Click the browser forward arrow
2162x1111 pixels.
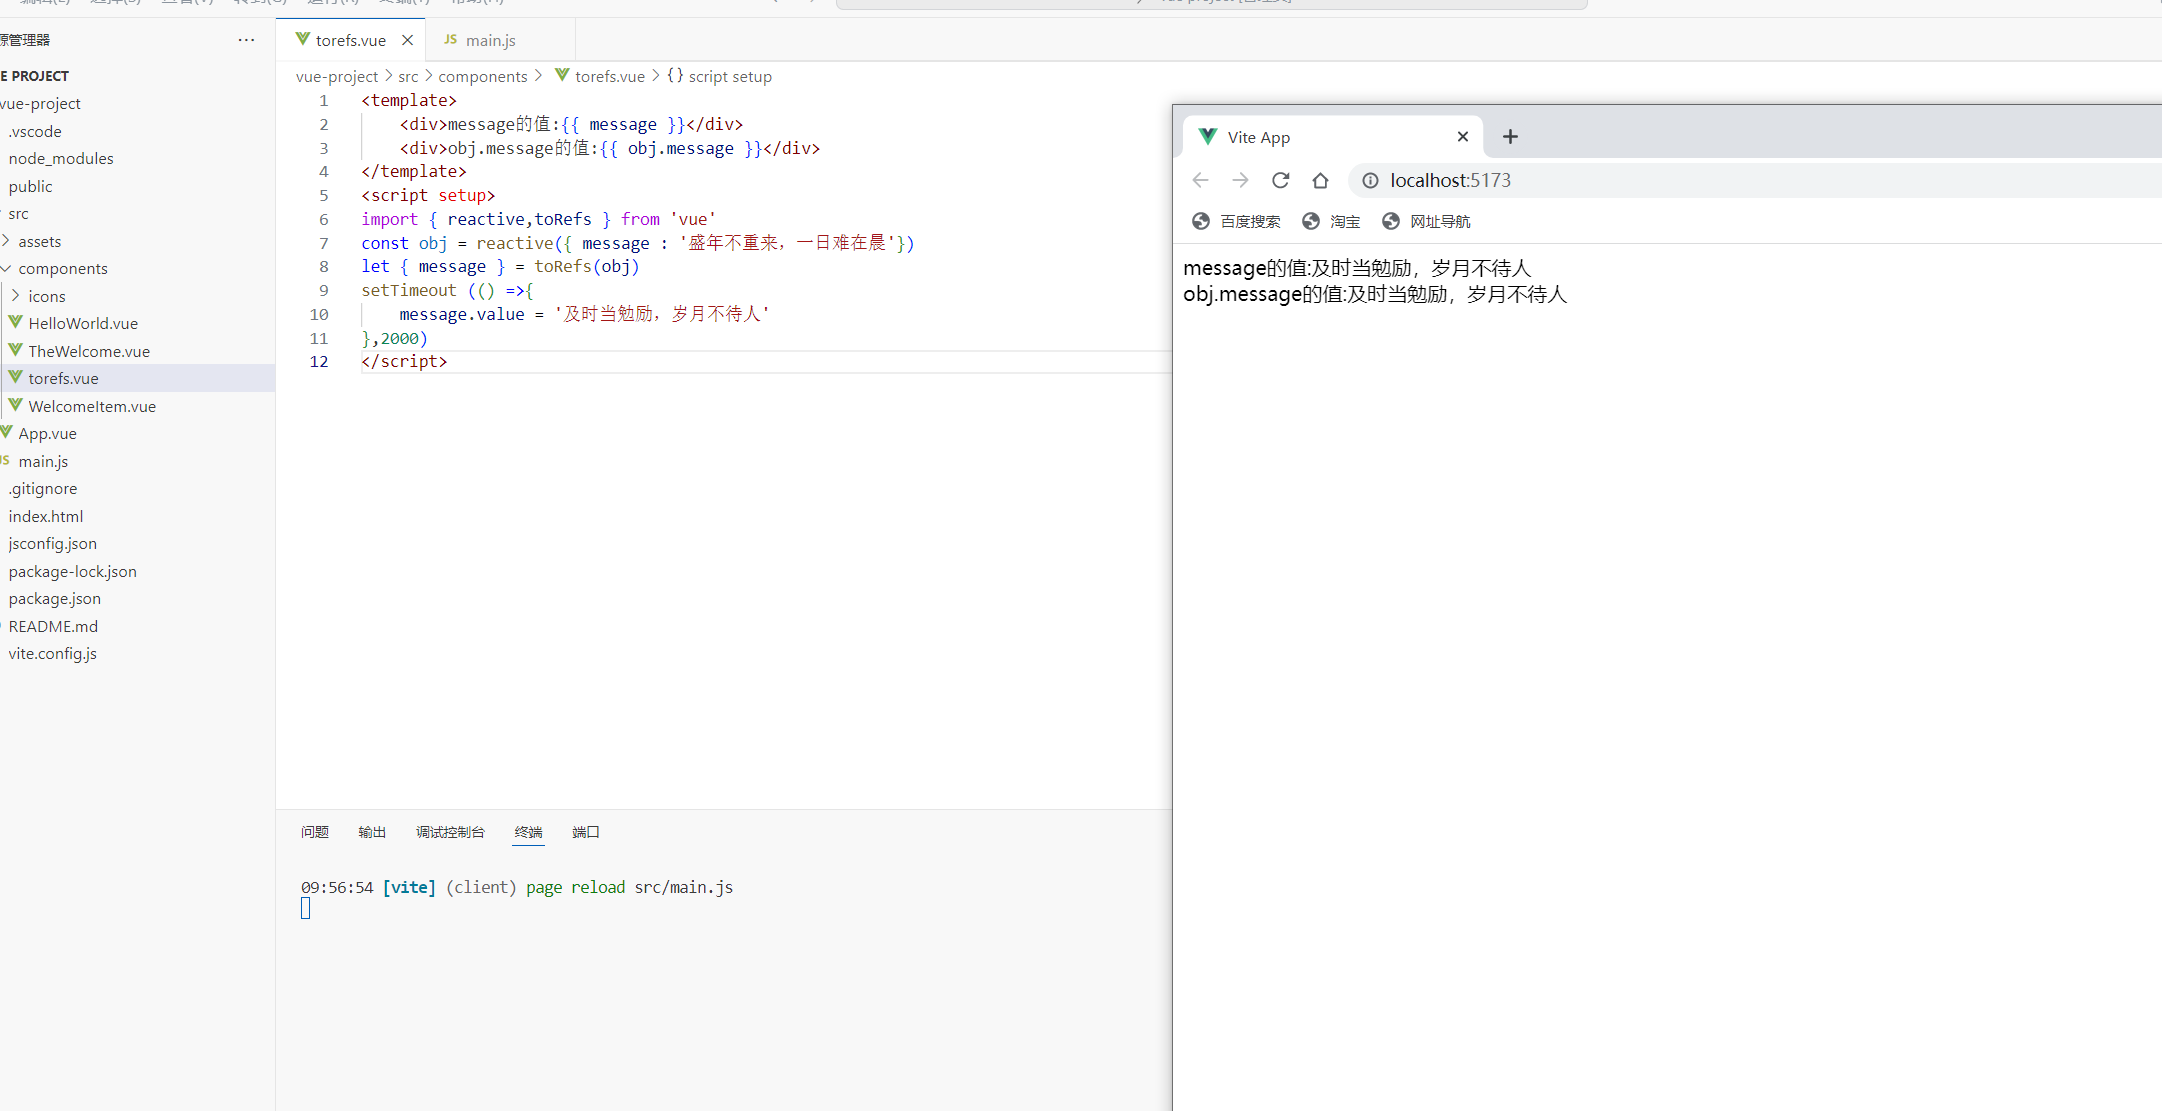1240,180
